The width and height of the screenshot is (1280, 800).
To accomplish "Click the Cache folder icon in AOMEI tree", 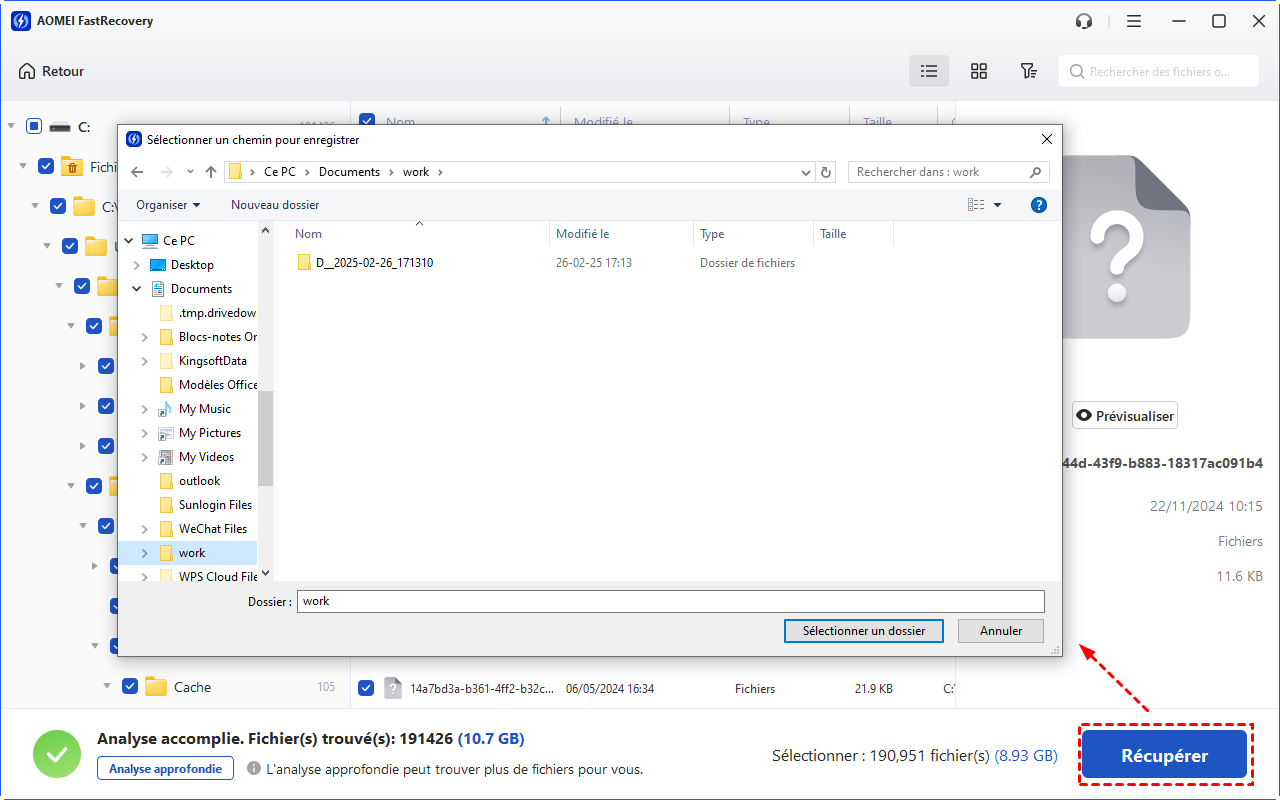I will (156, 687).
